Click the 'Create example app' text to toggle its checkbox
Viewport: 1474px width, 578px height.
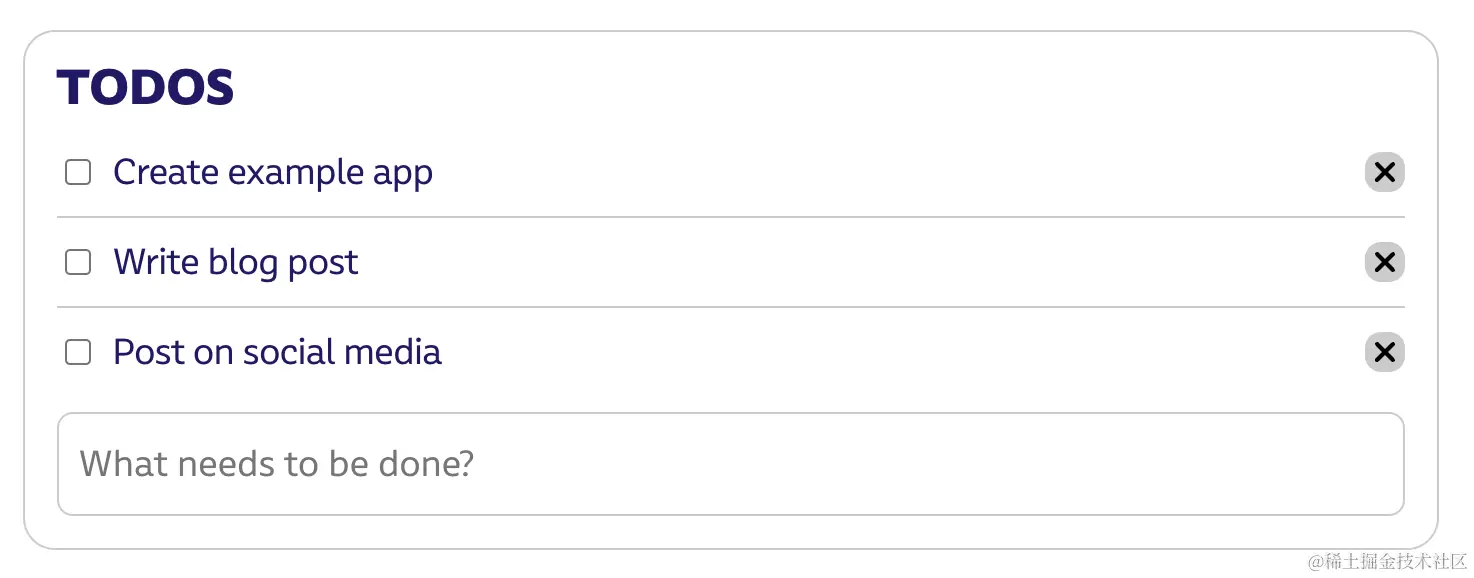click(x=273, y=172)
